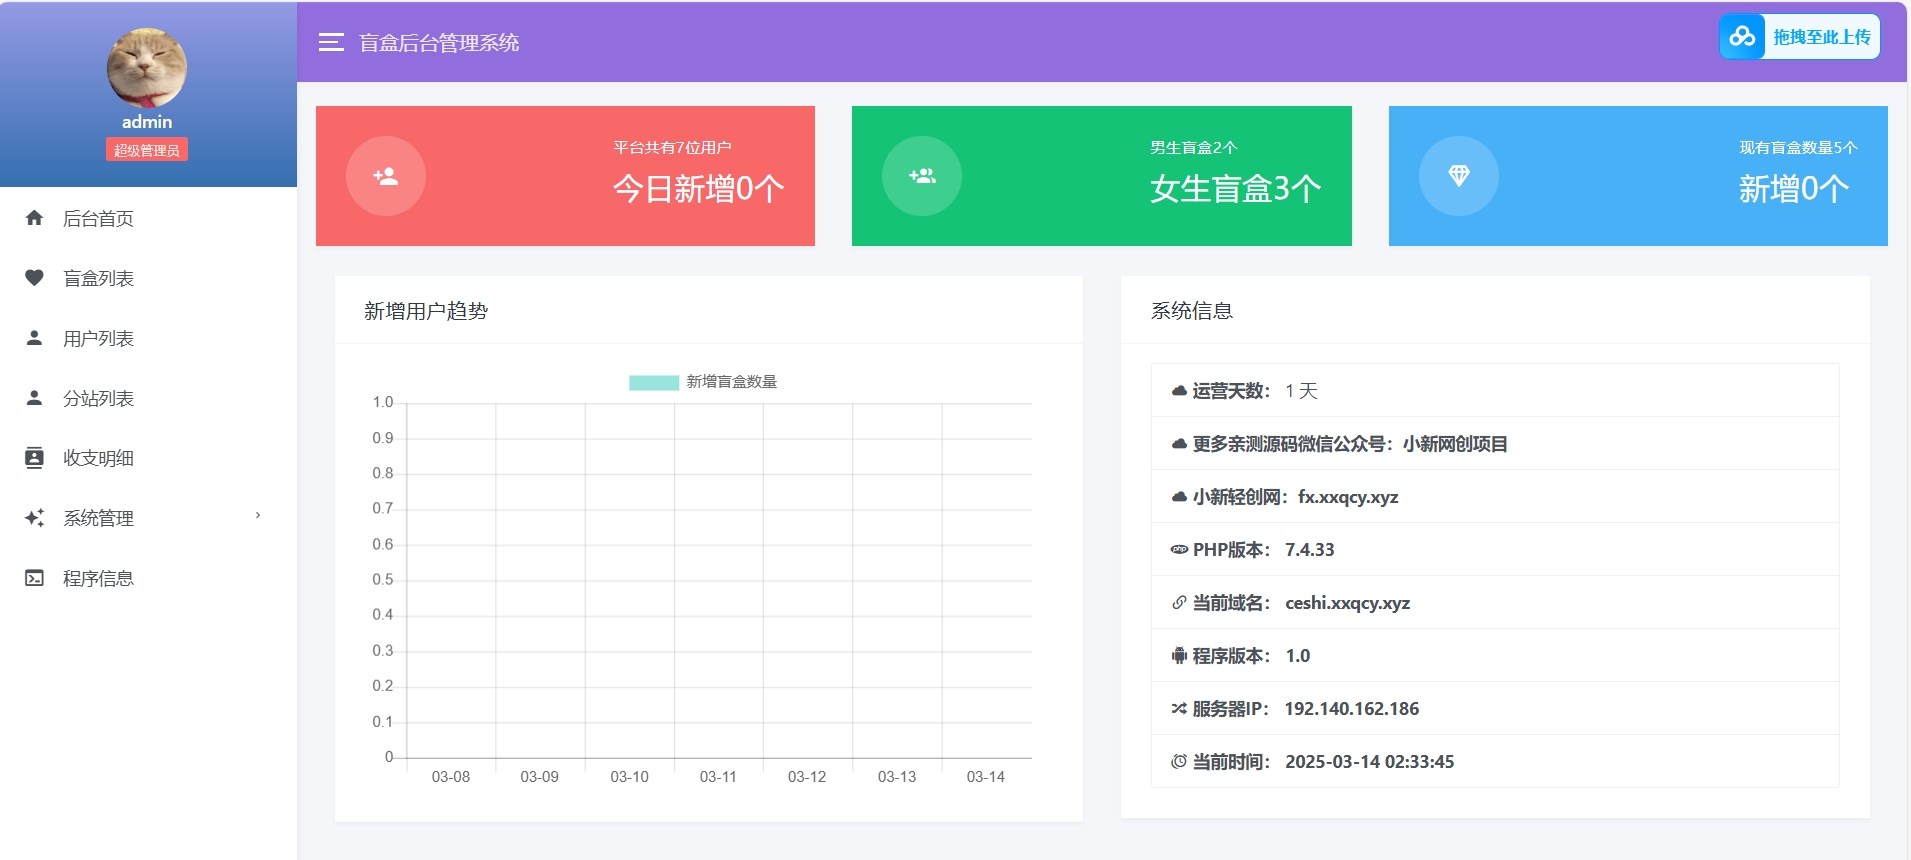This screenshot has height=860, width=1911.
Task: Click the Baidu cloud upload icon
Action: [x=1742, y=37]
